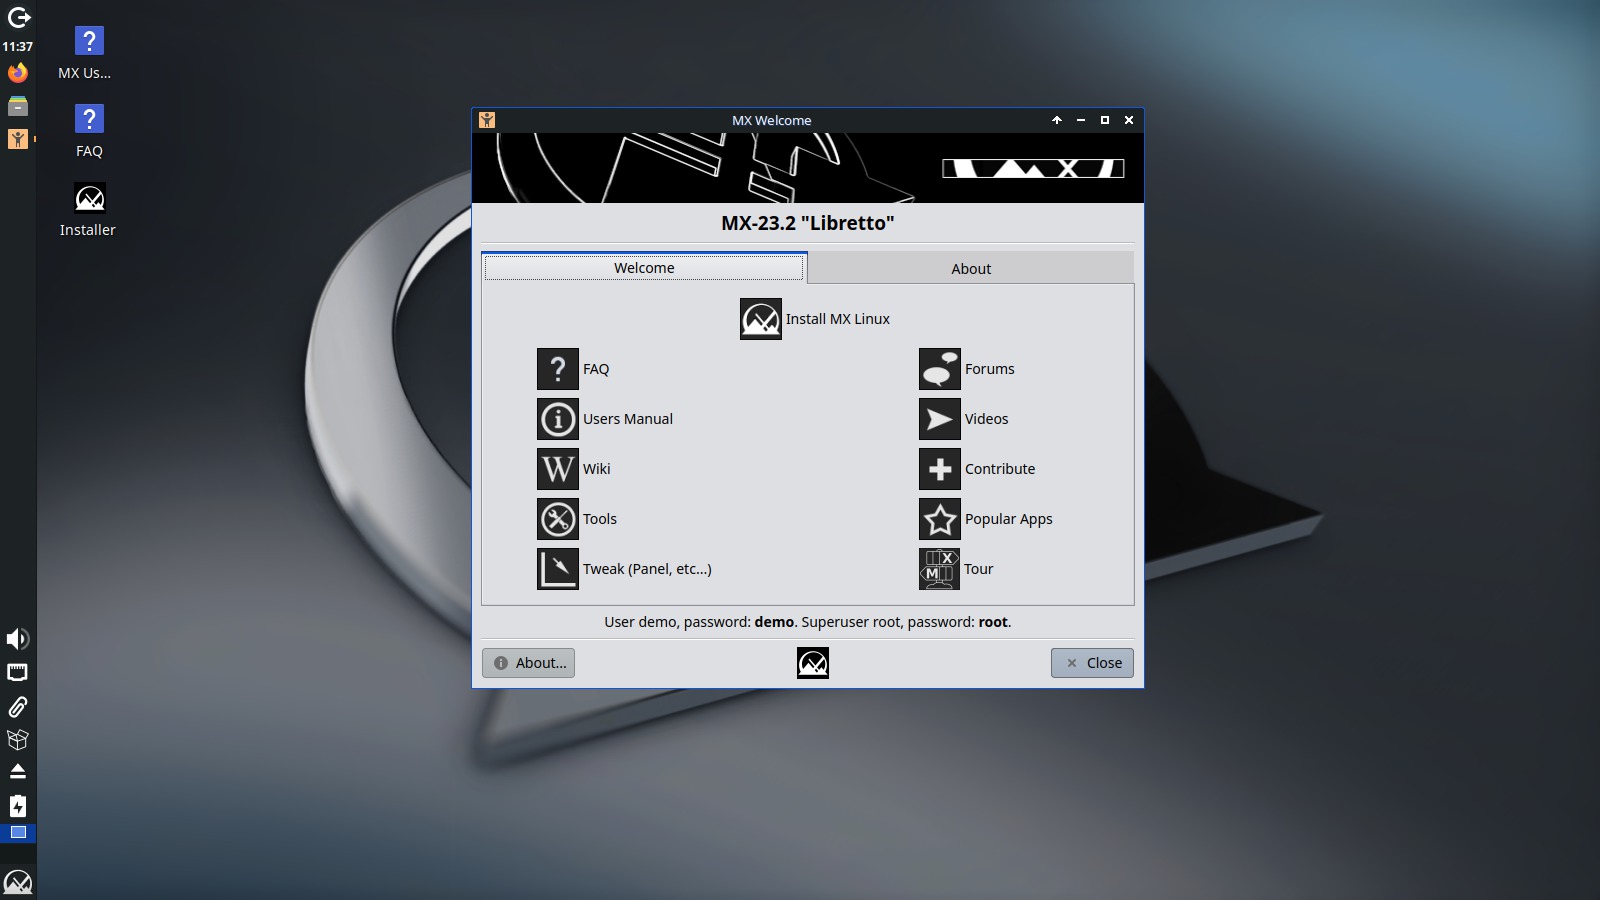
Task: Switch to the Welcome tab
Action: click(644, 268)
